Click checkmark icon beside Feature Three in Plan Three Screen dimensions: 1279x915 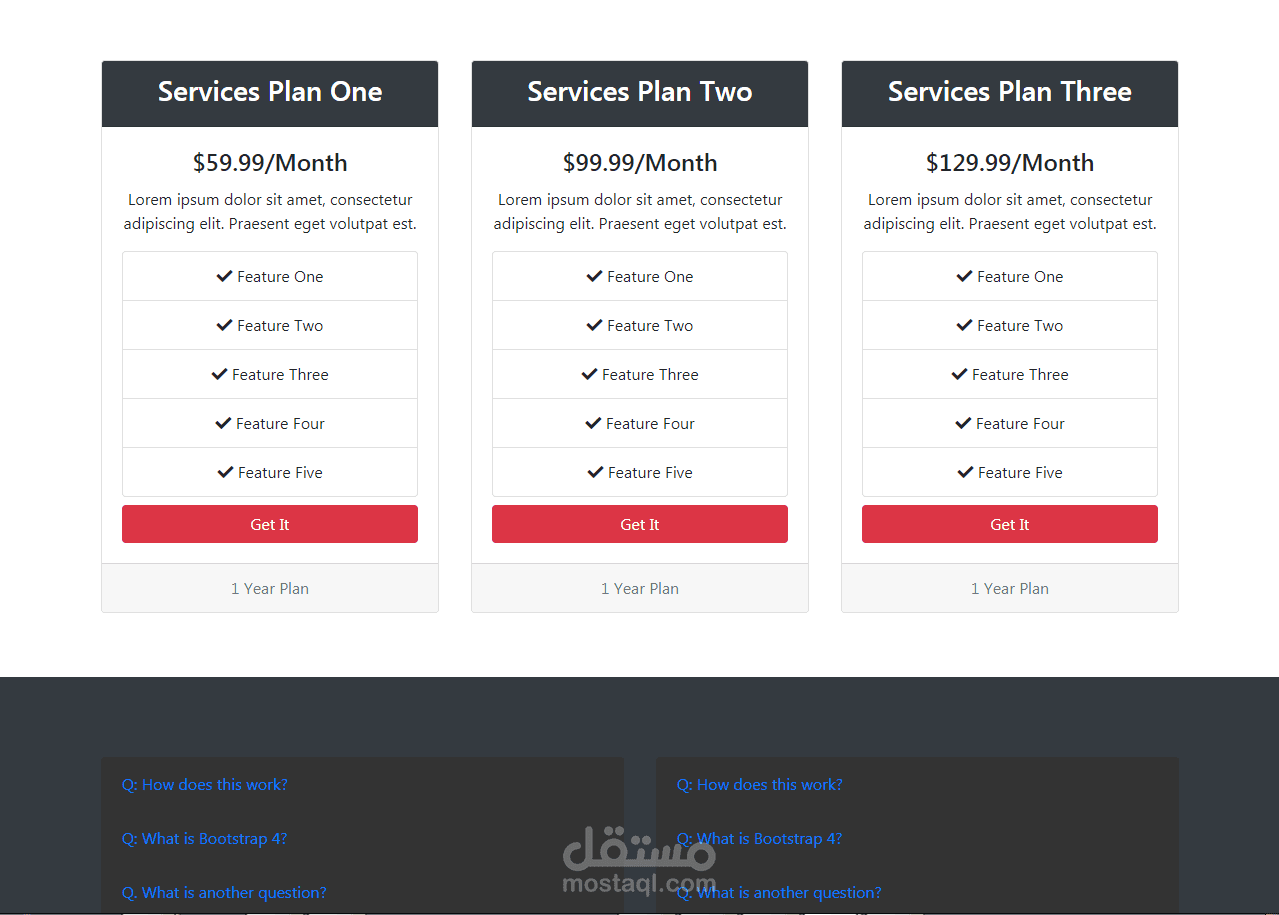point(959,374)
